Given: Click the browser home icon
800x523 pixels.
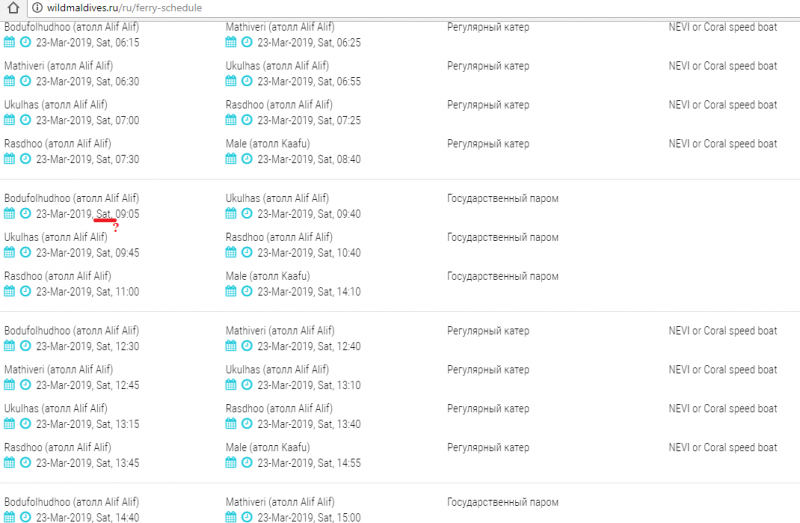Looking at the screenshot, I should pyautogui.click(x=15, y=8).
